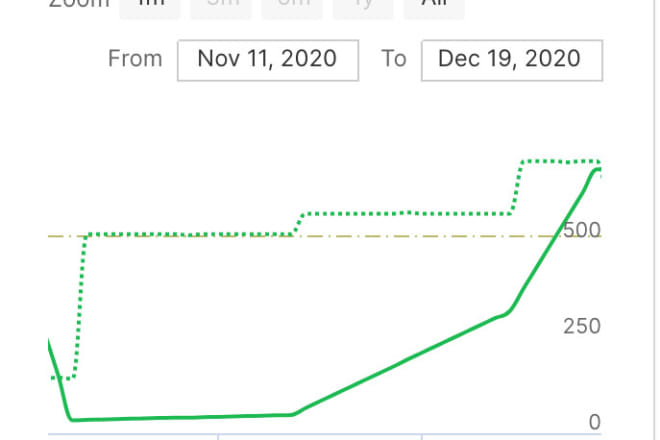Click the solid green line's lowest point near zero
This screenshot has width=660, height=440.
[72, 419]
